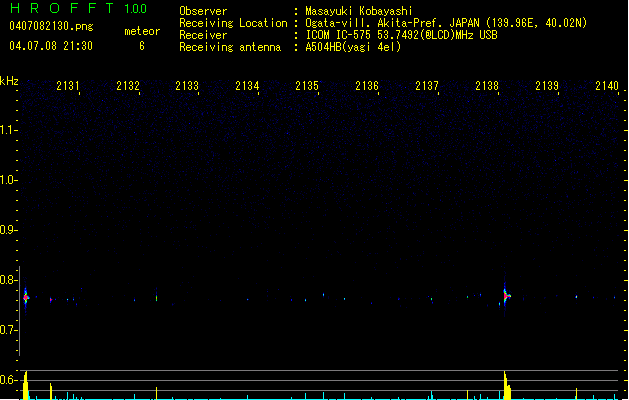Click the 0.7 kHz frequency axis label
Viewport: 629px width, 400px height.
[x=8, y=330]
